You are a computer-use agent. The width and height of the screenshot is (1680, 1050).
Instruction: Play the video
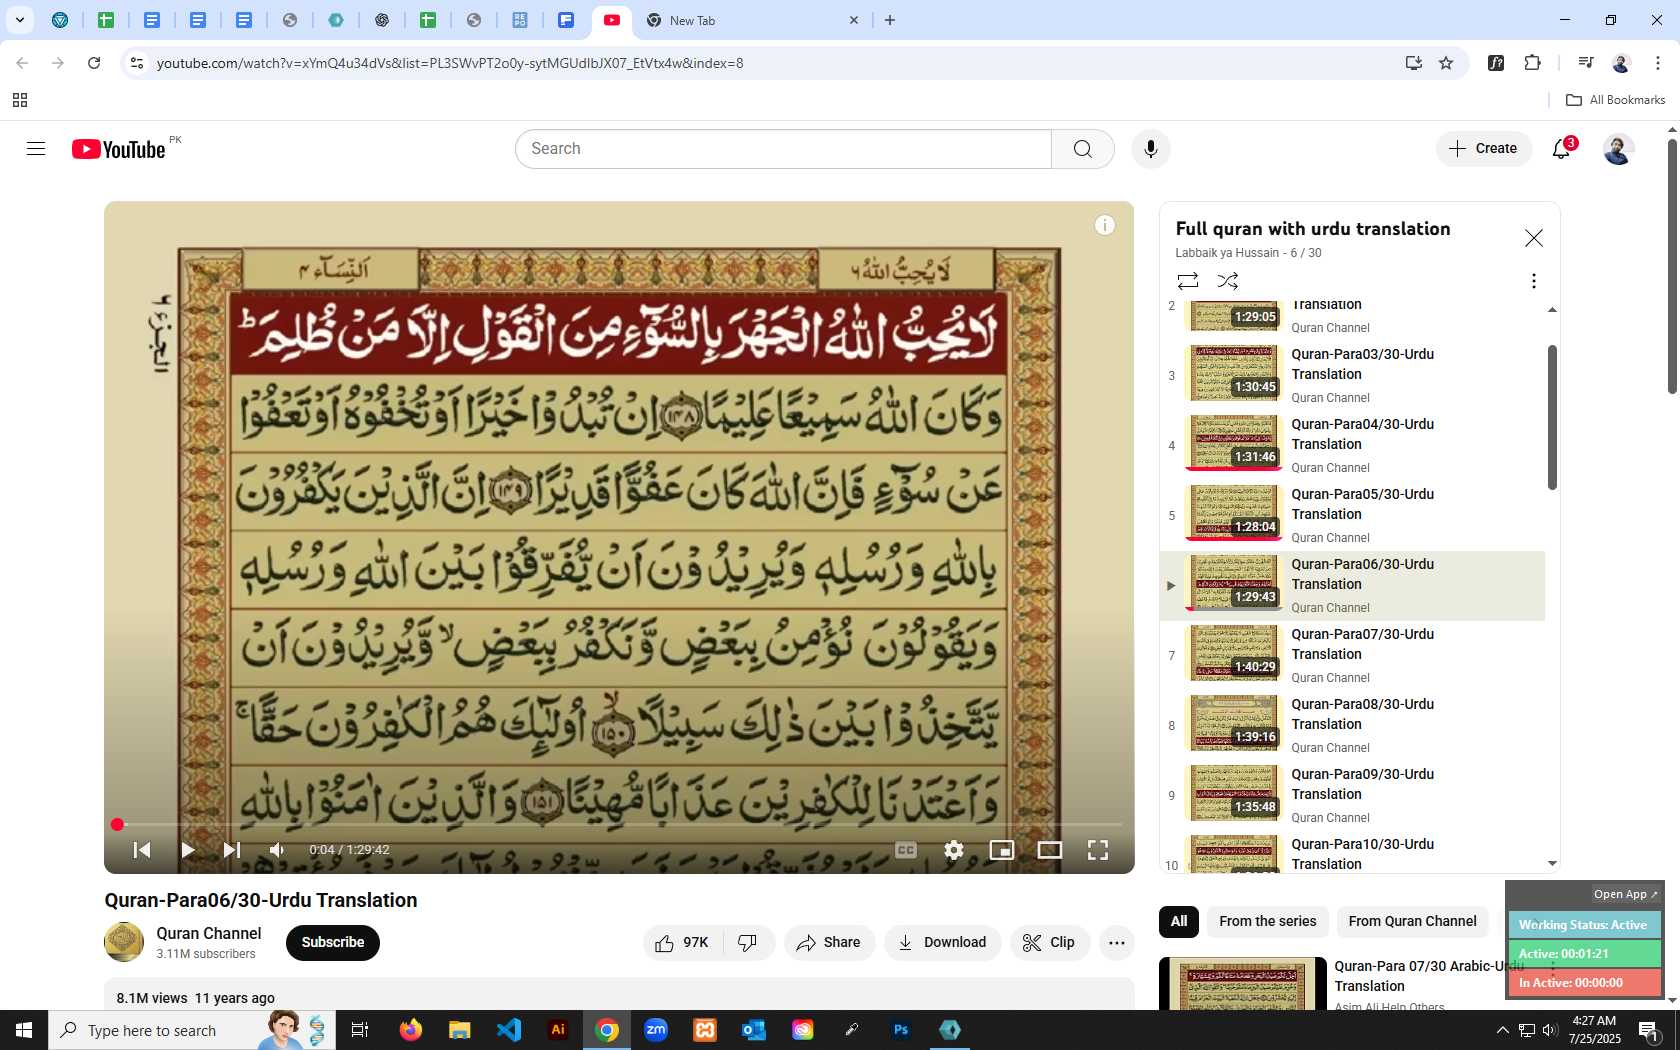point(187,850)
